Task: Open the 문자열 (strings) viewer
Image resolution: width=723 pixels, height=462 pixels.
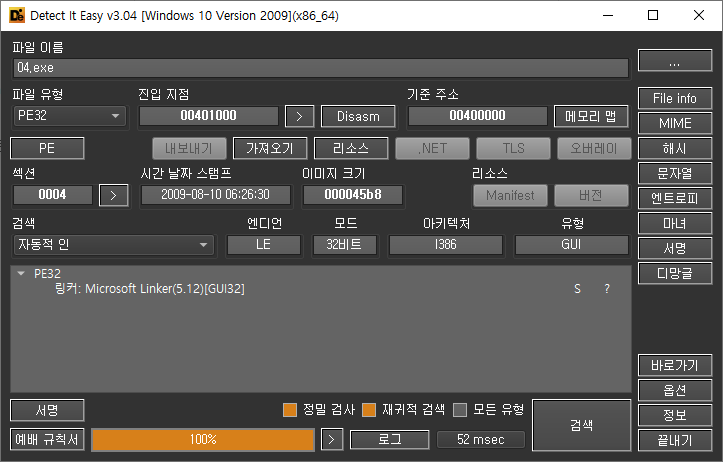Action: [x=675, y=173]
